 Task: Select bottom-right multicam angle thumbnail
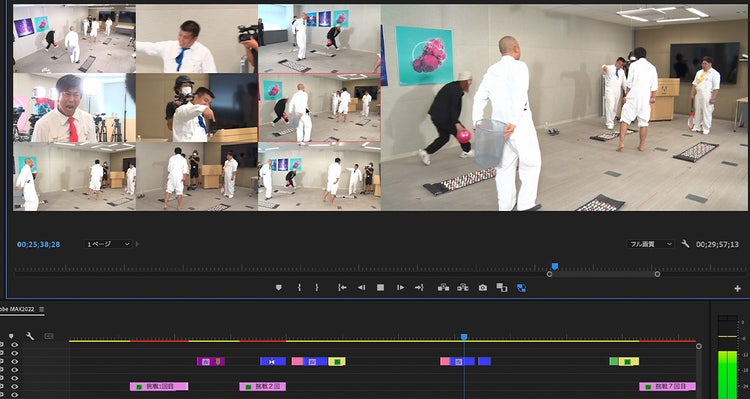click(320, 177)
